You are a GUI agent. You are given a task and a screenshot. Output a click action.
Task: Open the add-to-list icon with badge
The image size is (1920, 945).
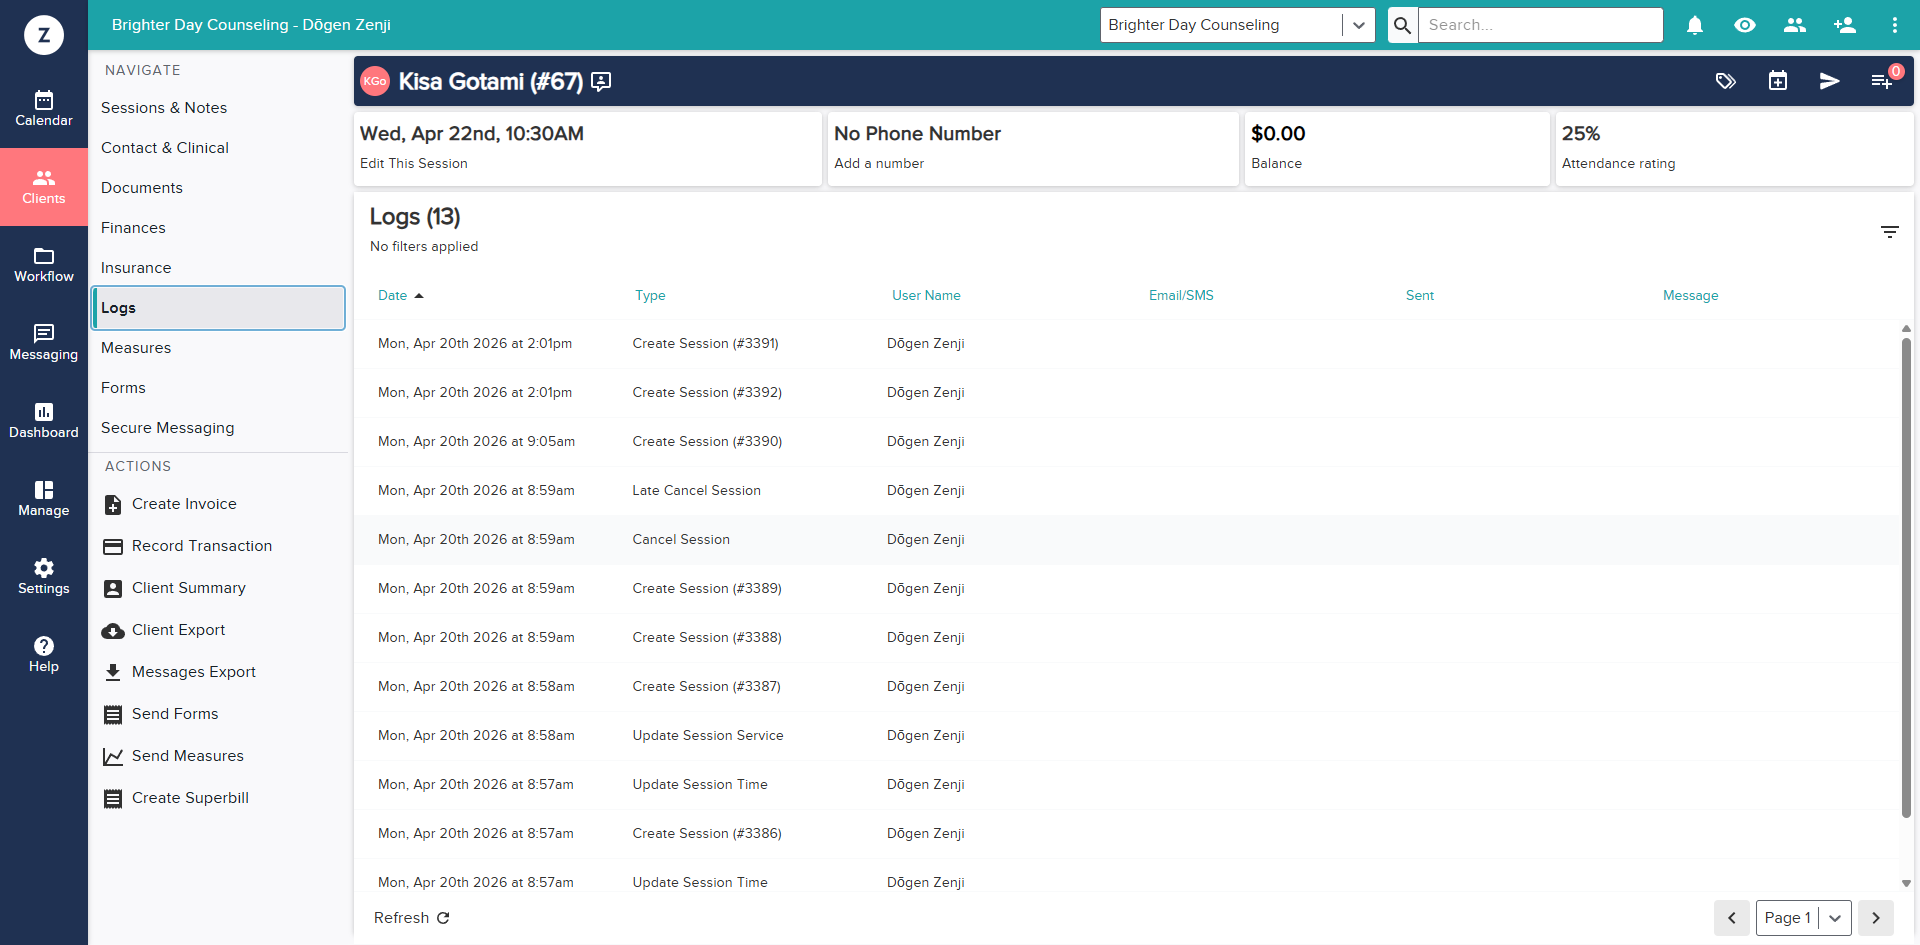pyautogui.click(x=1883, y=81)
